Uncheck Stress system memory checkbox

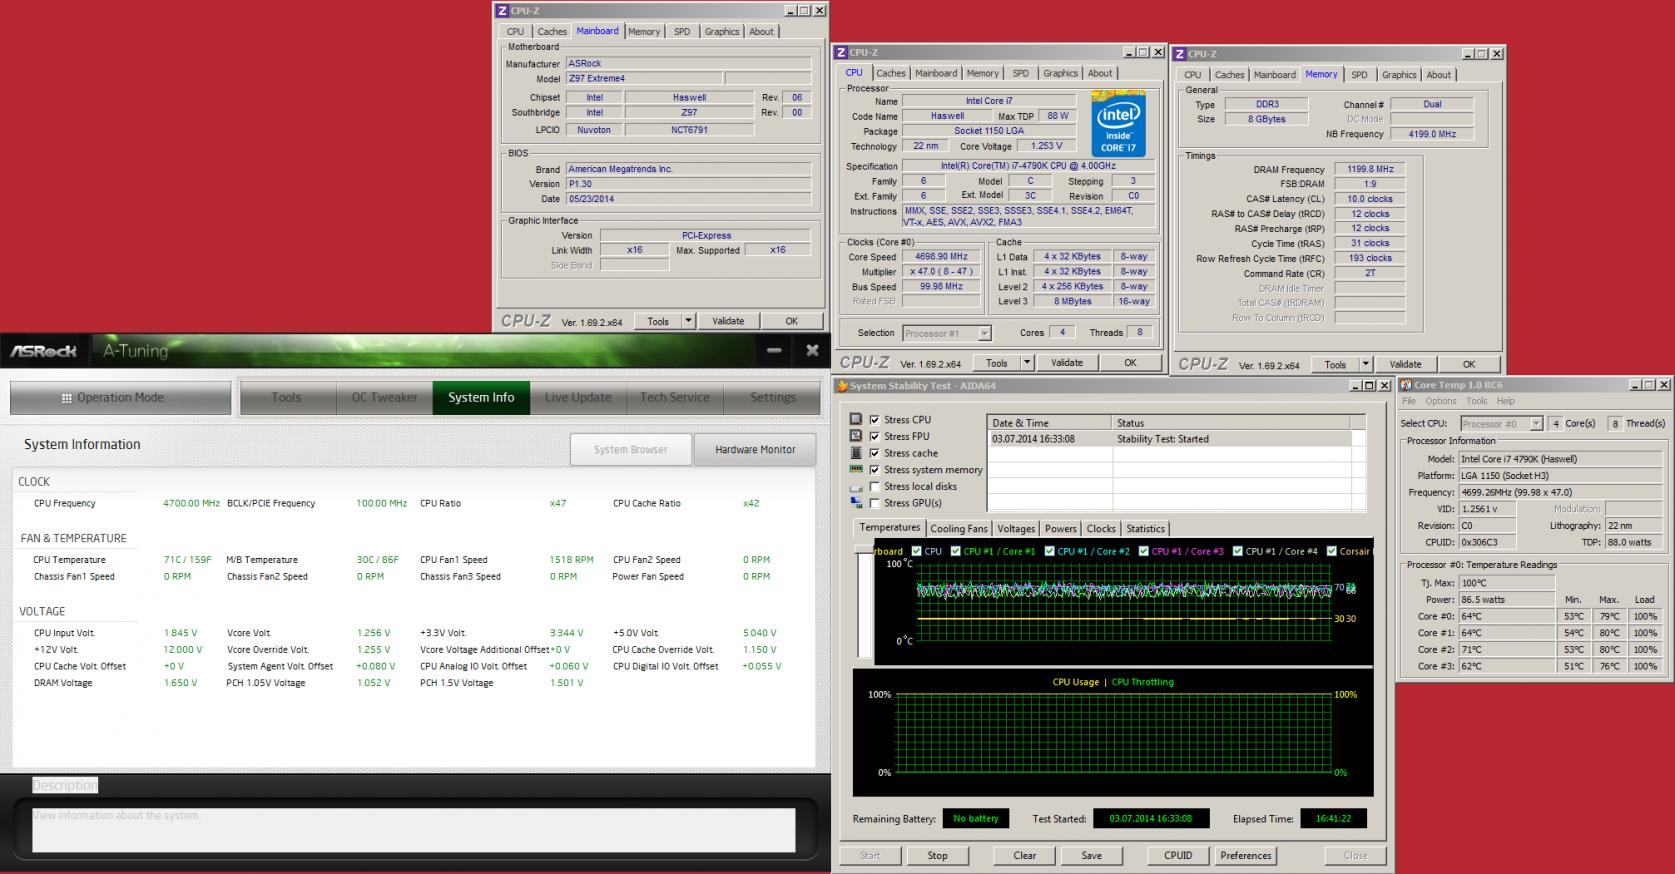(x=875, y=470)
